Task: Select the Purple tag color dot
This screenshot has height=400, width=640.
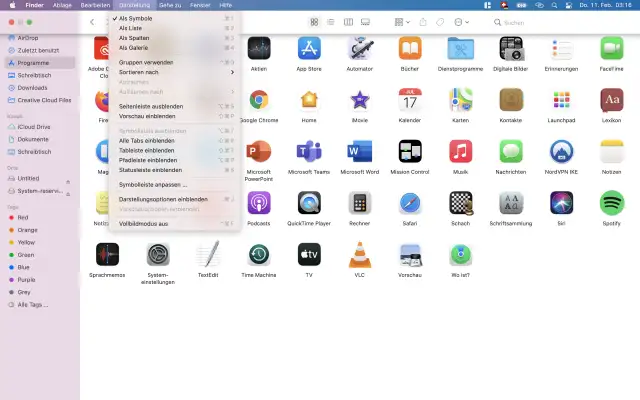Action: coord(11,280)
